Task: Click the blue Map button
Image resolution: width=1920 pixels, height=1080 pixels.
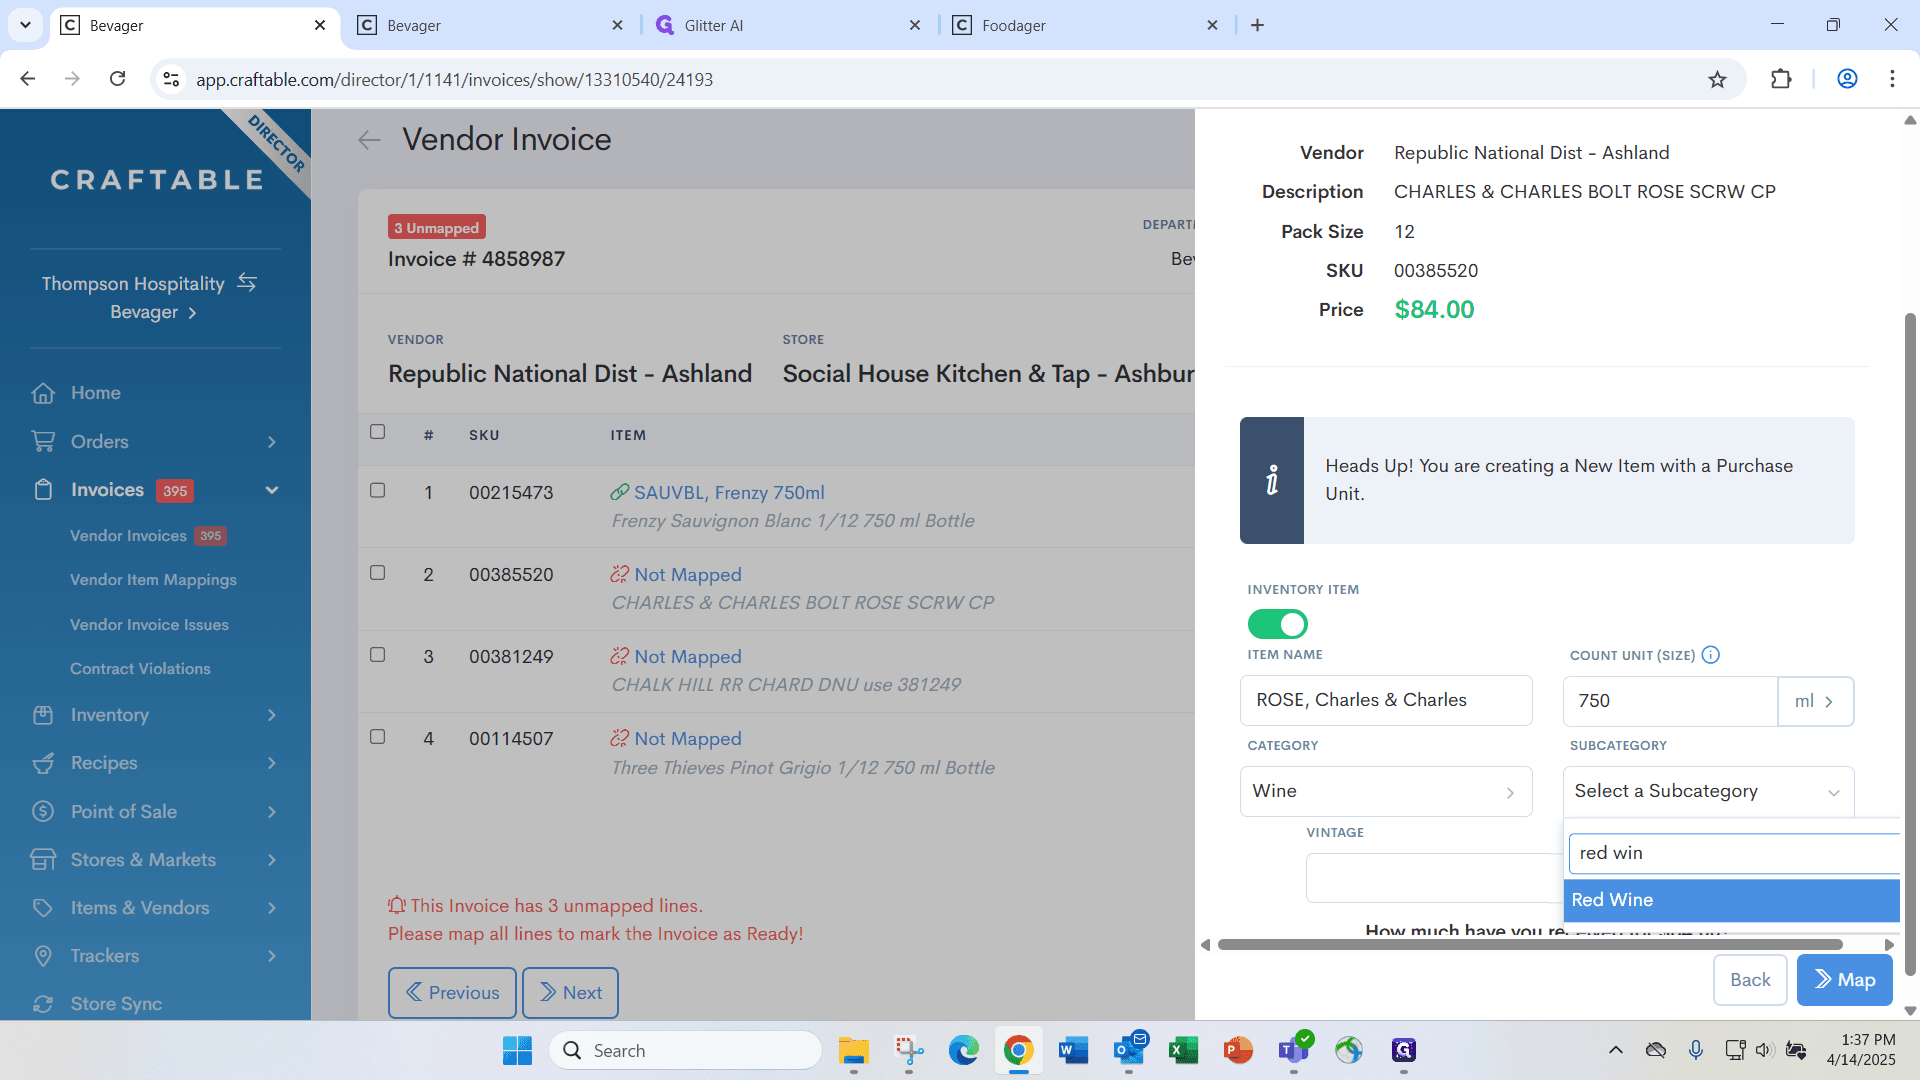Action: [1845, 980]
